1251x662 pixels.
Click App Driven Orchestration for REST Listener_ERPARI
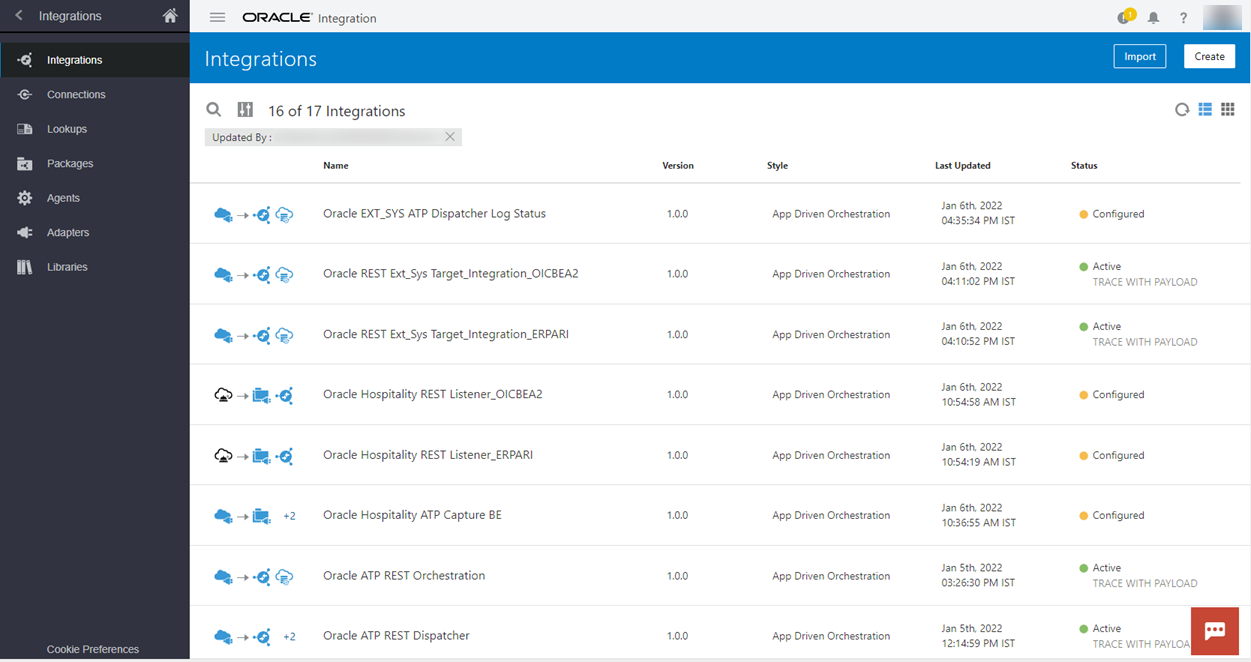click(831, 455)
